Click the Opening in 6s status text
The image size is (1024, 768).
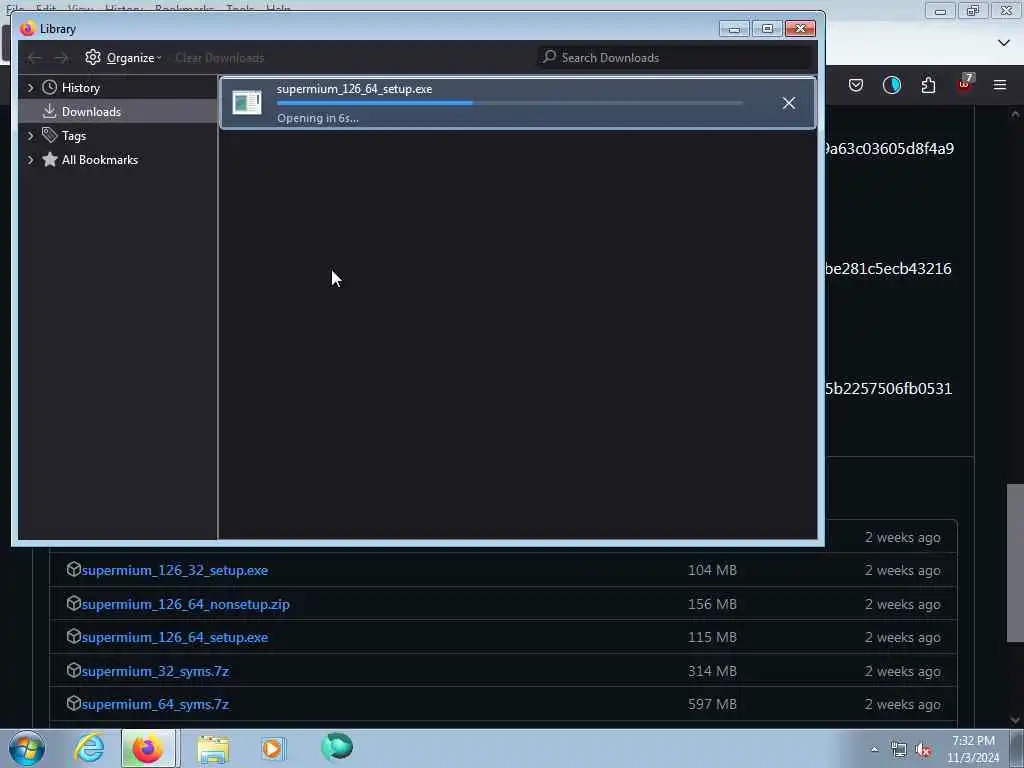pyautogui.click(x=317, y=118)
